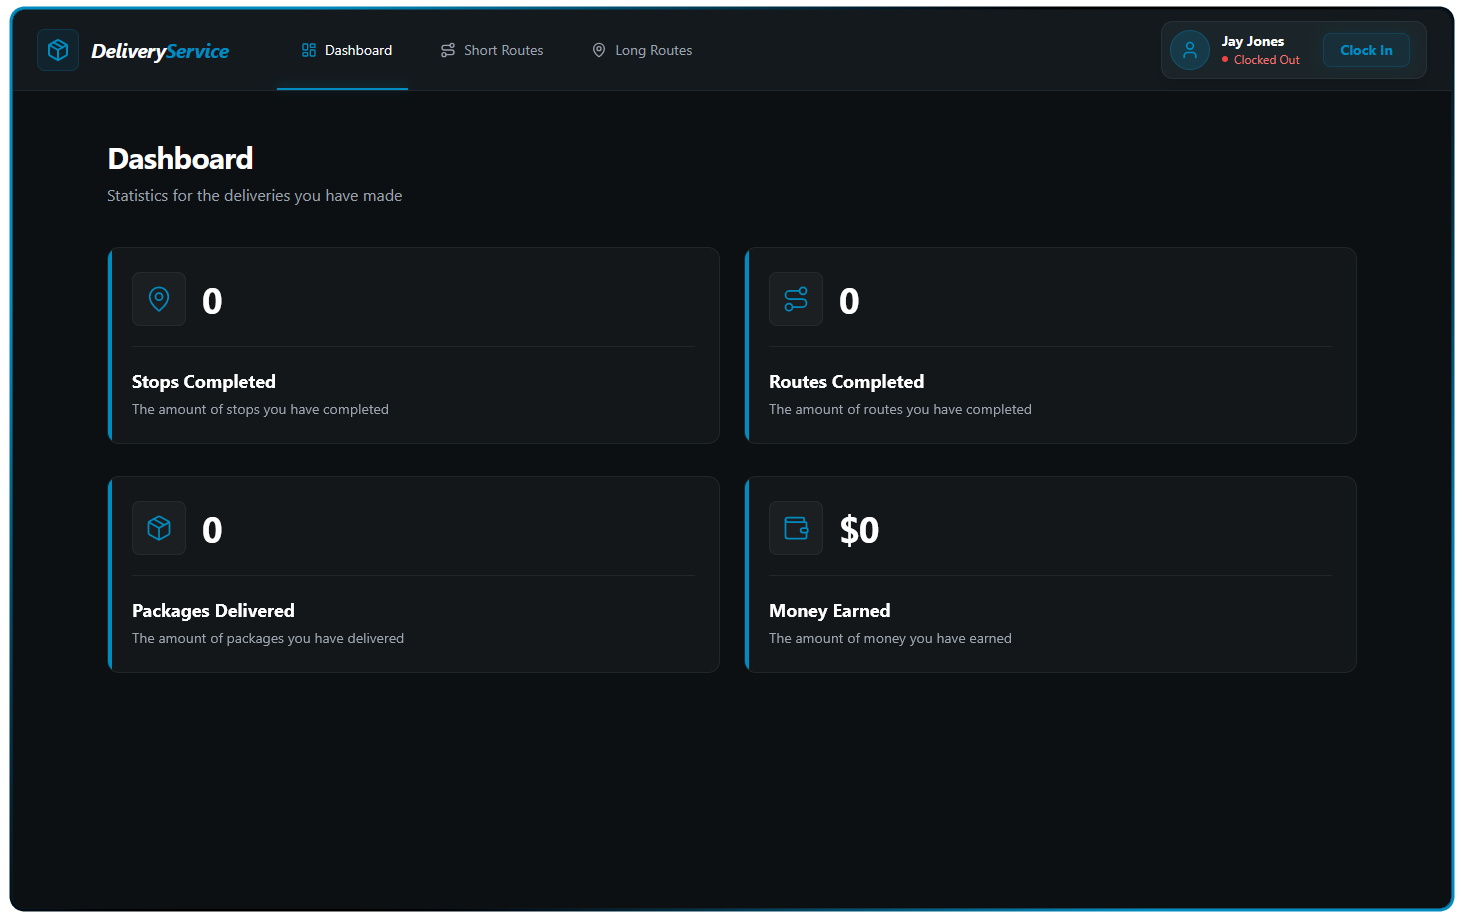
Task: Click the Routes Completed card title
Action: point(846,382)
